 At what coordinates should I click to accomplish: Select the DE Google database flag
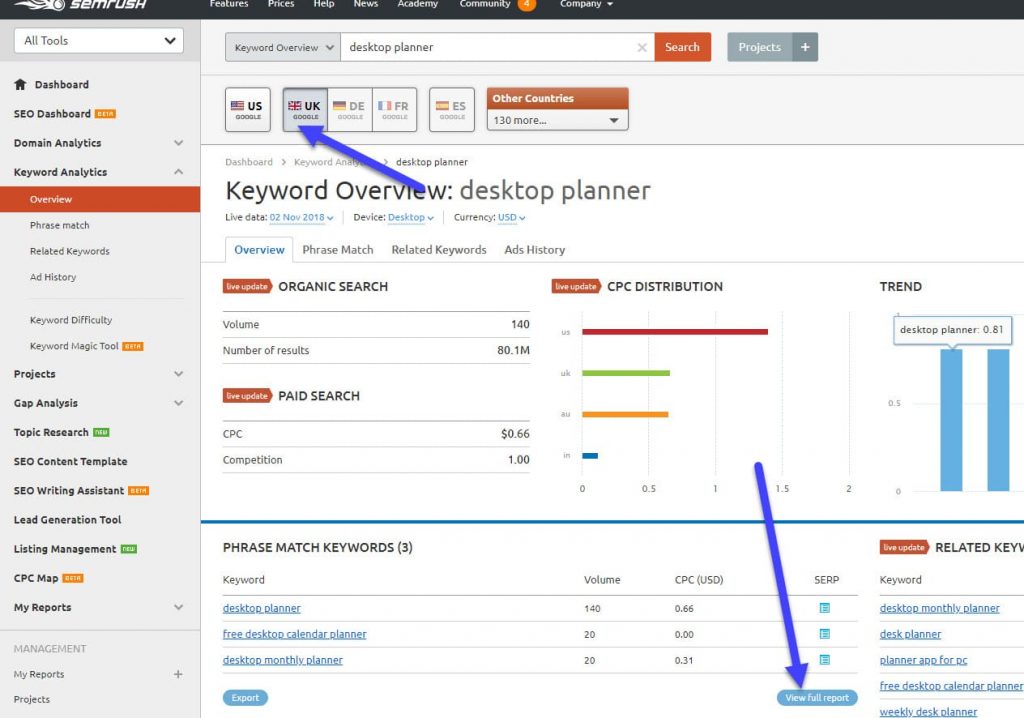pos(349,109)
